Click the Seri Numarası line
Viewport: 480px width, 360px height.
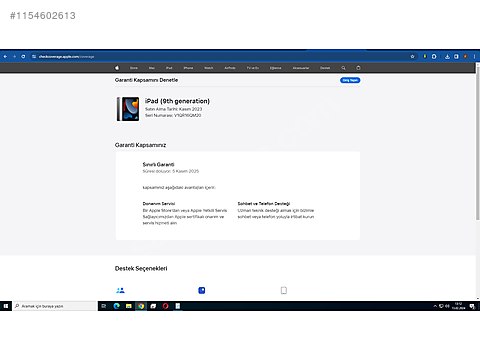click(173, 115)
